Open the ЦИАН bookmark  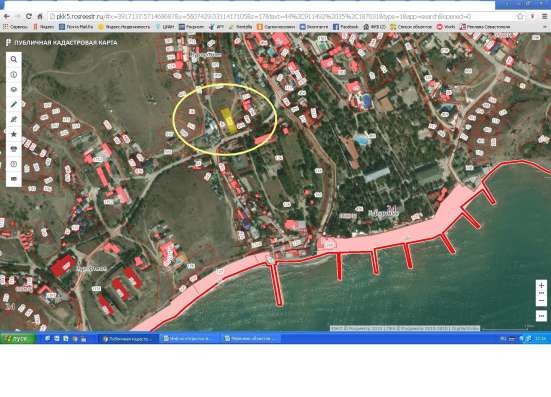(165, 27)
